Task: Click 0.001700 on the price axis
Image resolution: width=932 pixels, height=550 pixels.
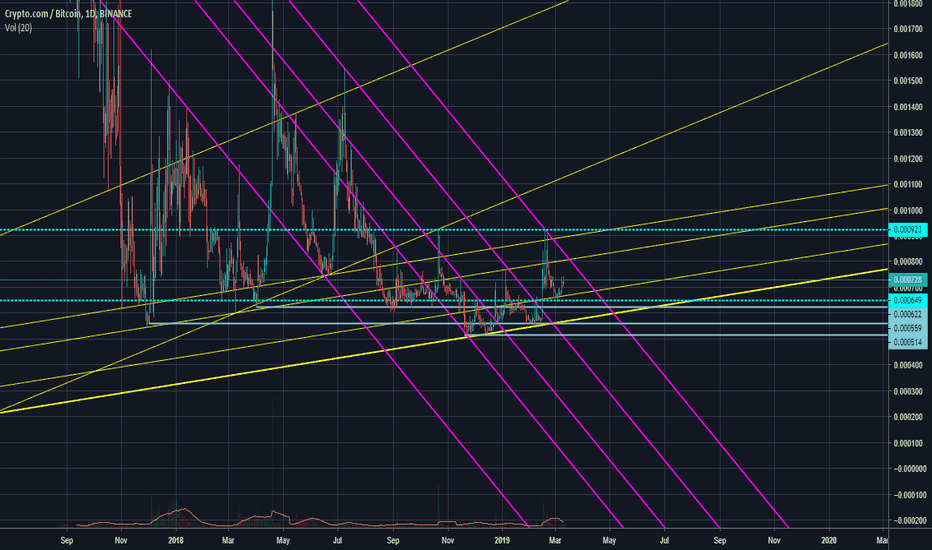Action: point(908,29)
